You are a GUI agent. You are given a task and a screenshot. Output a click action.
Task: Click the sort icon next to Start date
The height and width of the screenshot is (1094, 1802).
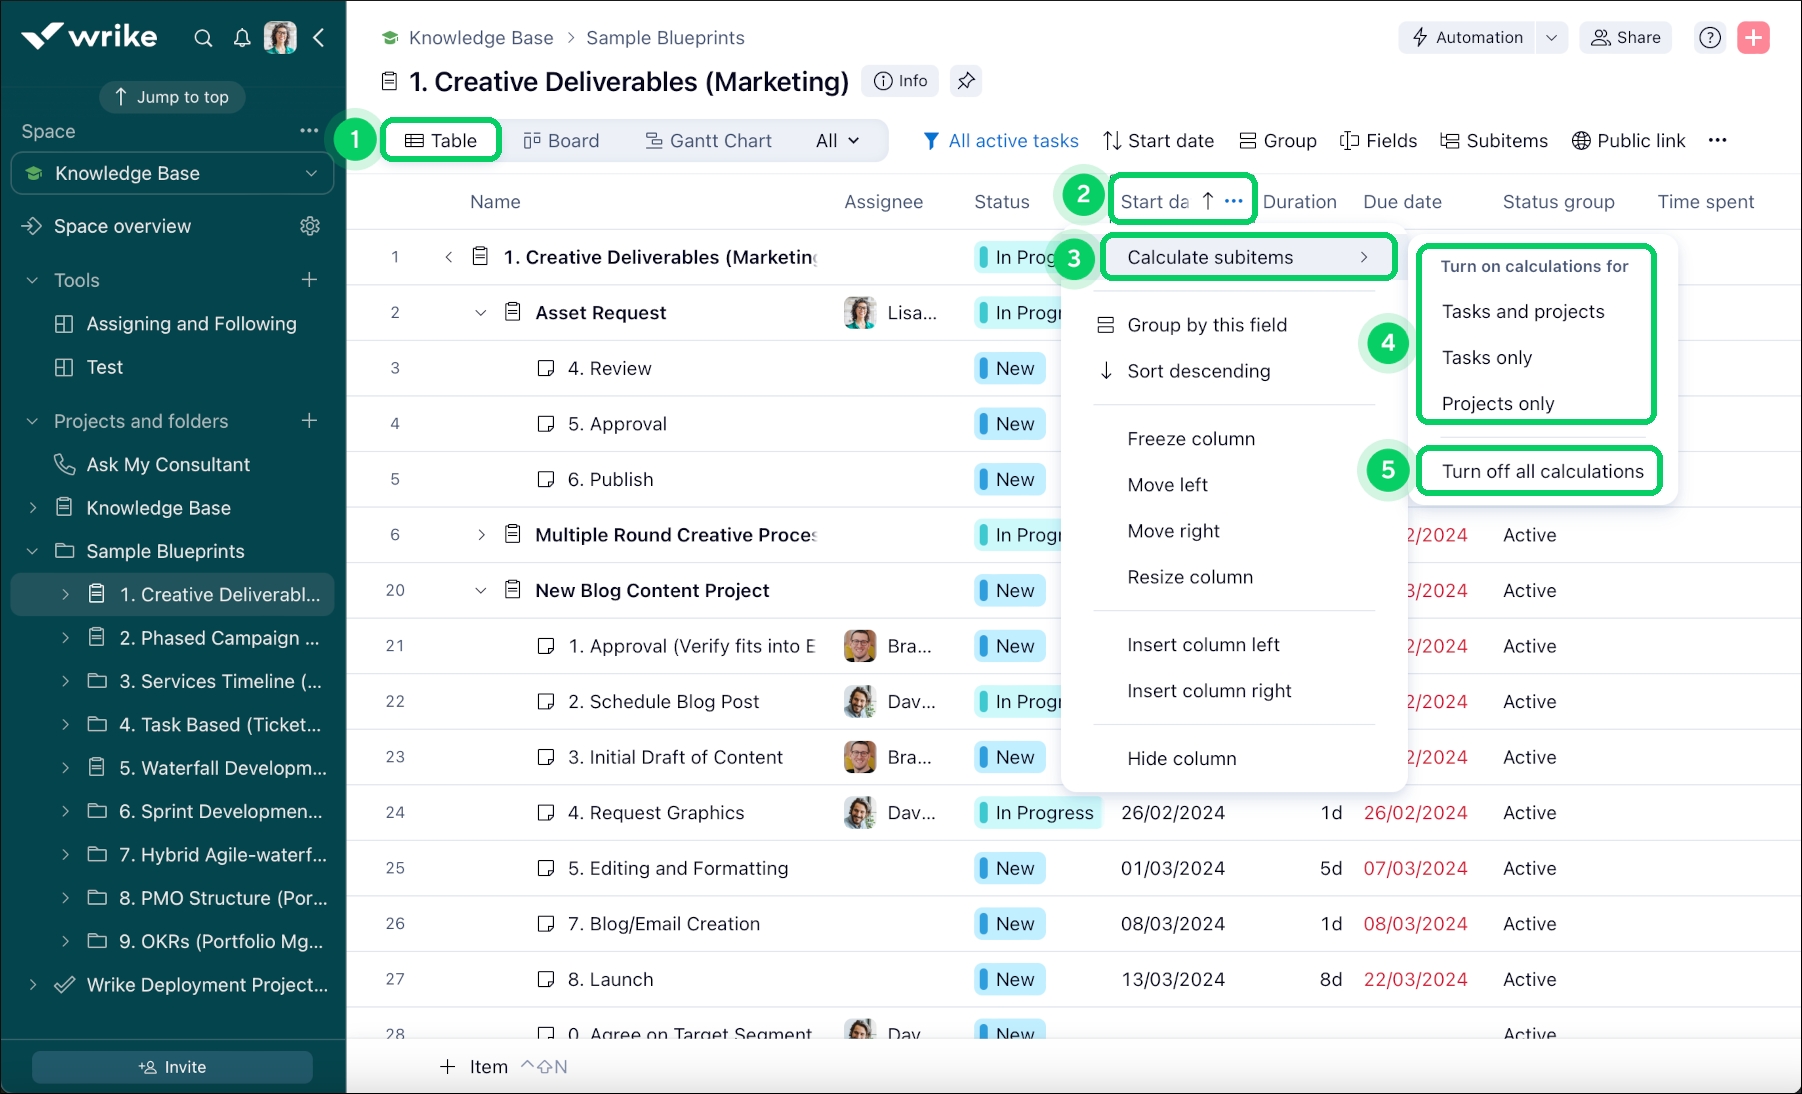click(1208, 201)
